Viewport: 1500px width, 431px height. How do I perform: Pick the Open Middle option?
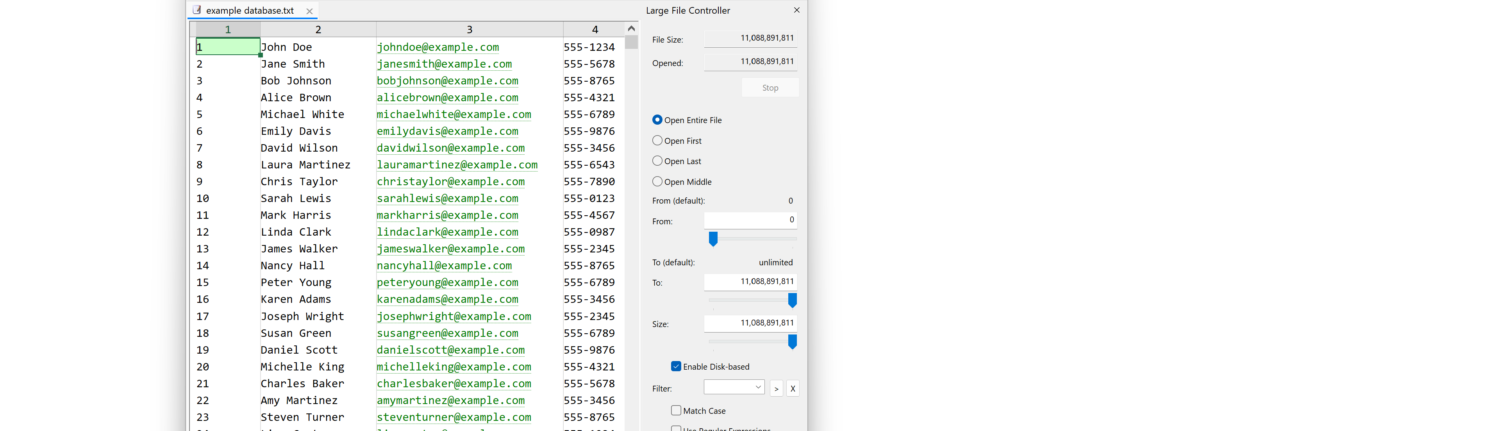[x=657, y=182]
